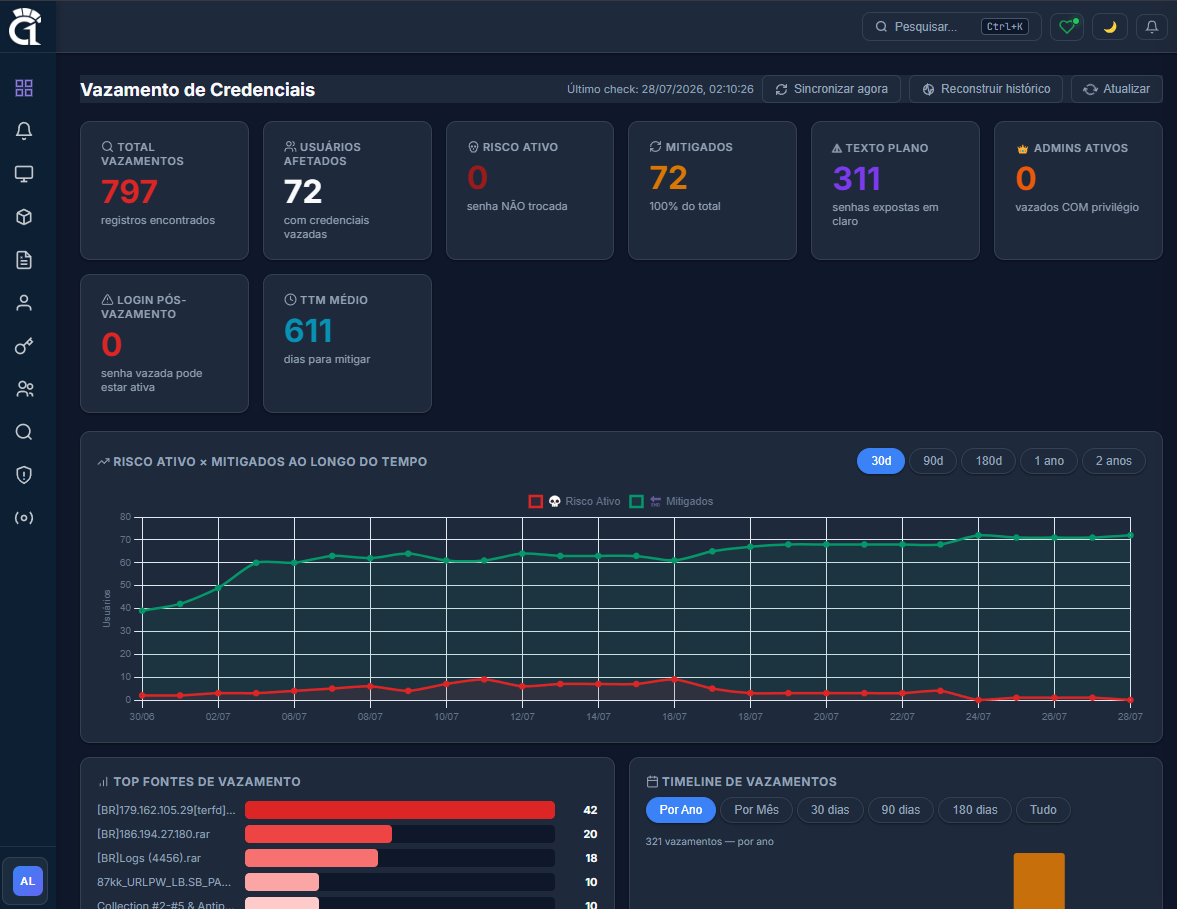Image resolution: width=1177 pixels, height=909 pixels.
Task: Open the shield alert icon in sidebar
Action: [24, 474]
